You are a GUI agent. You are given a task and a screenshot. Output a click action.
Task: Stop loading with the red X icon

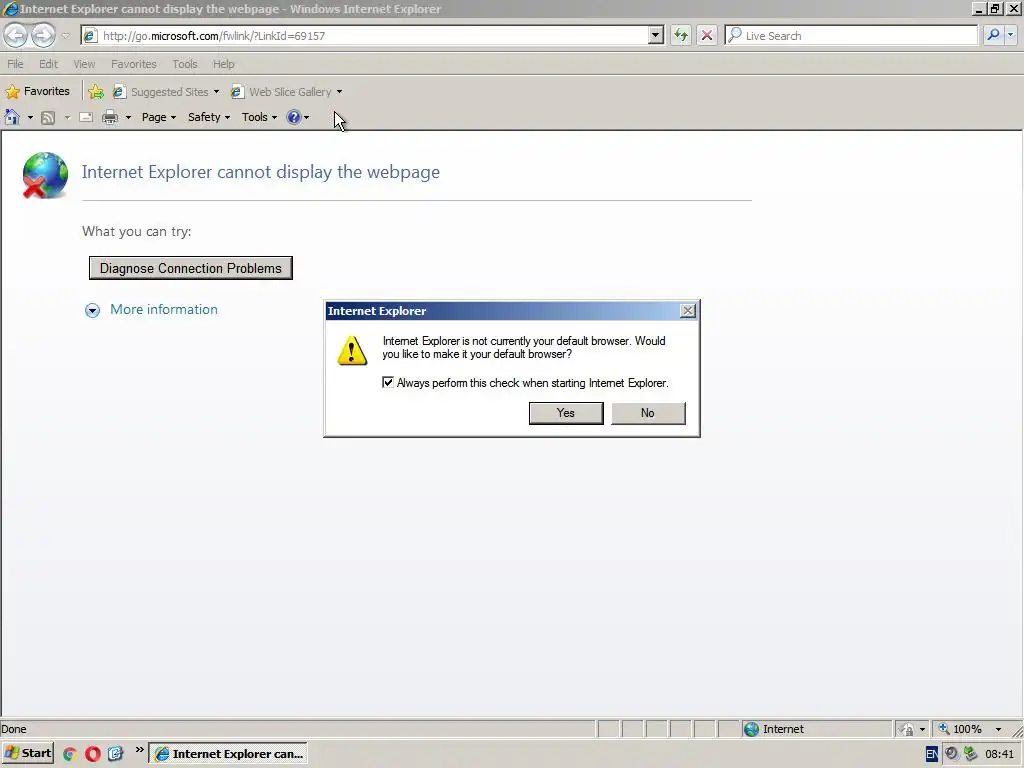(707, 36)
